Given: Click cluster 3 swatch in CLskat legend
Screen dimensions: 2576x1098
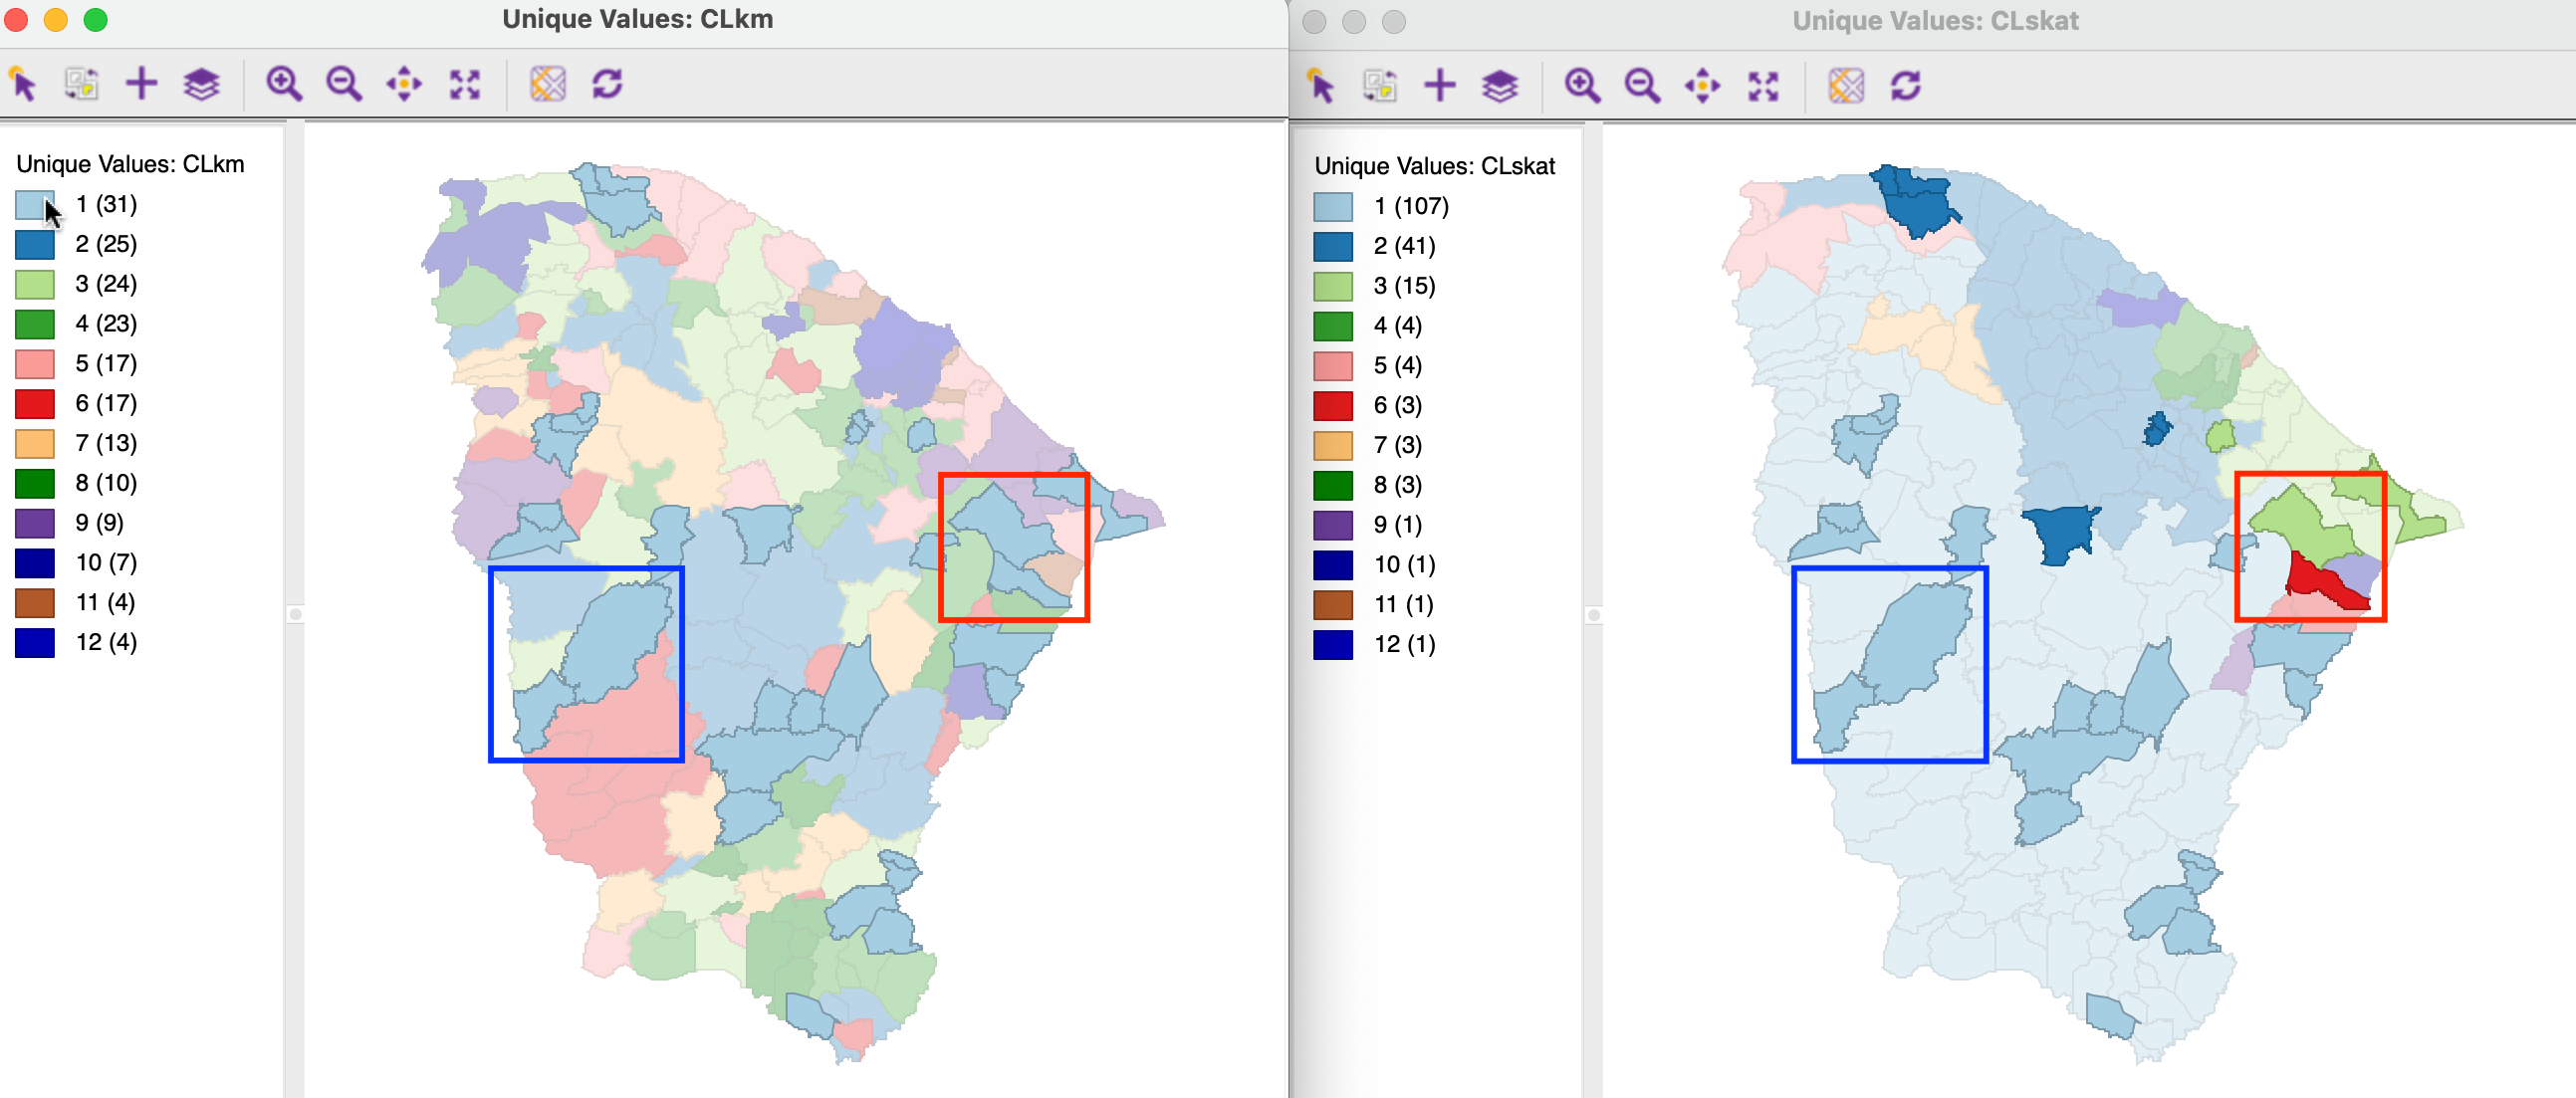Looking at the screenshot, I should coord(1333,287).
